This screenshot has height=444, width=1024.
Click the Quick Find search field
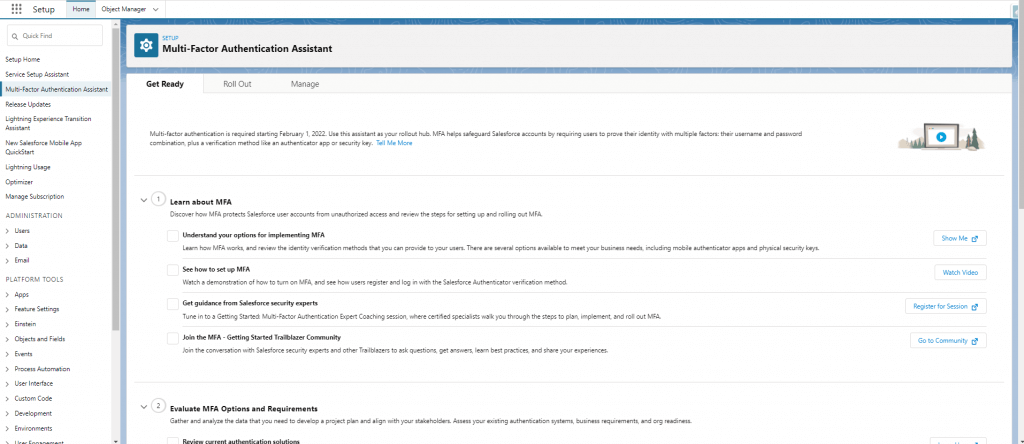tap(55, 36)
